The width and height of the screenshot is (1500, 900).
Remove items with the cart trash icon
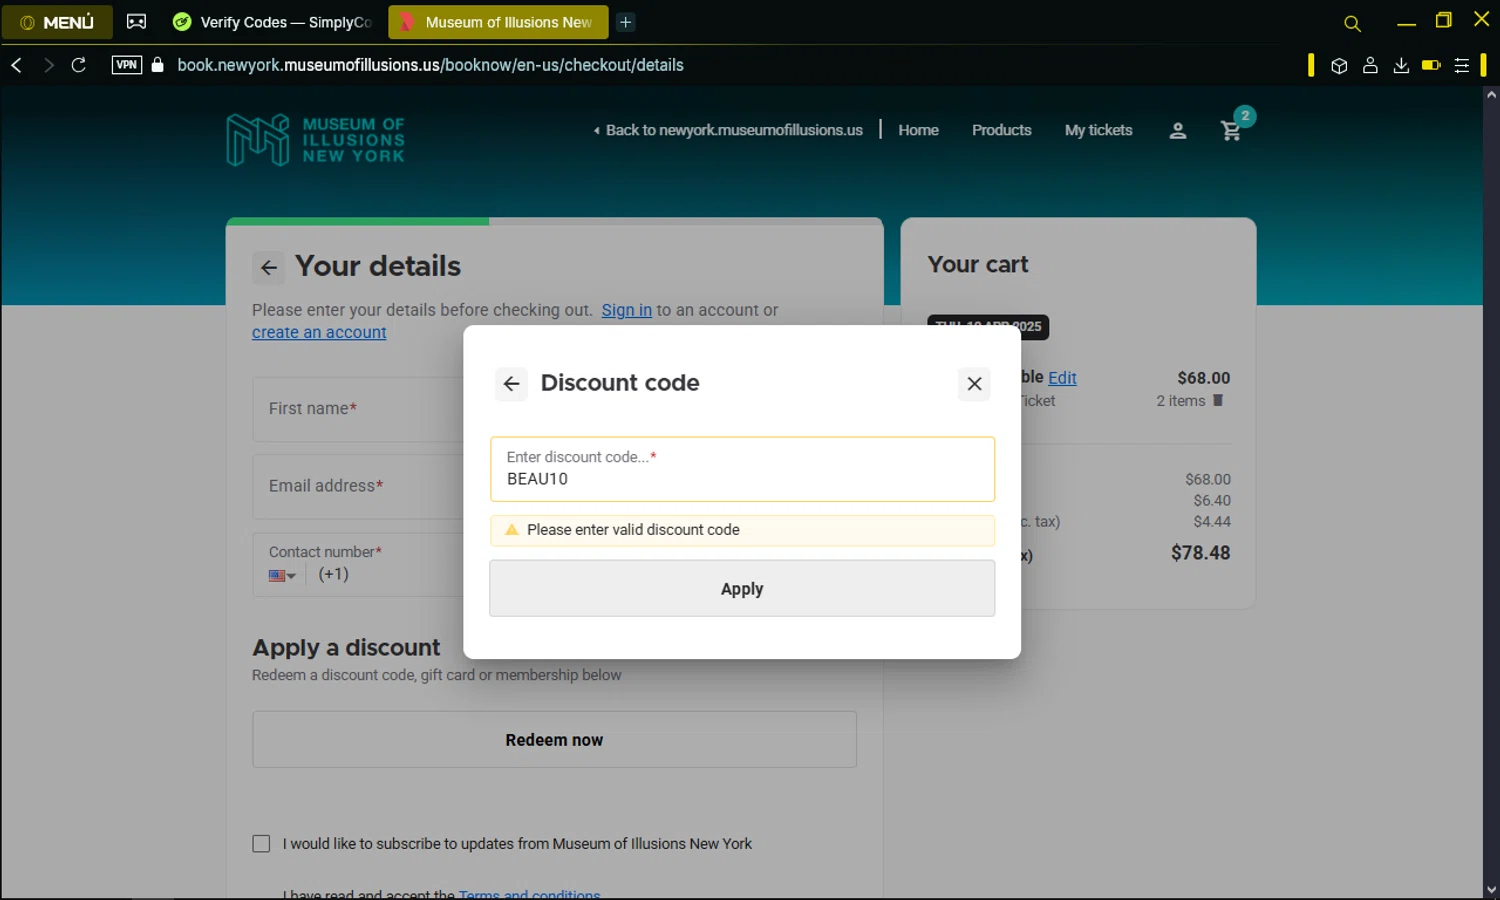click(1218, 400)
